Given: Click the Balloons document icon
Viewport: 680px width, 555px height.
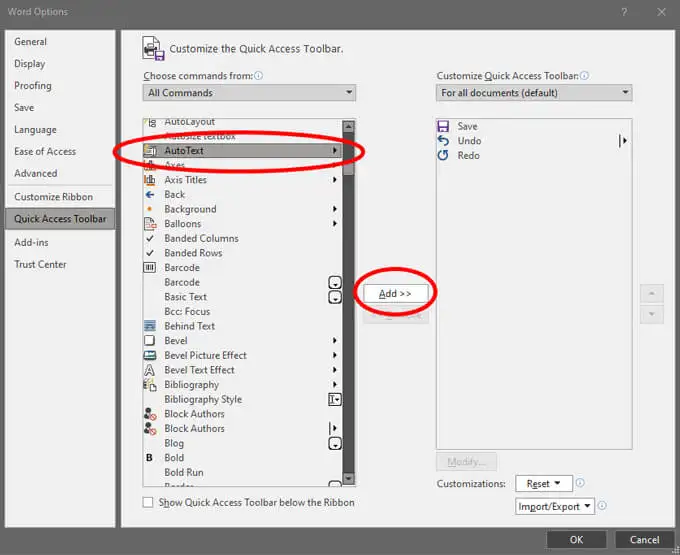Looking at the screenshot, I should click(150, 224).
